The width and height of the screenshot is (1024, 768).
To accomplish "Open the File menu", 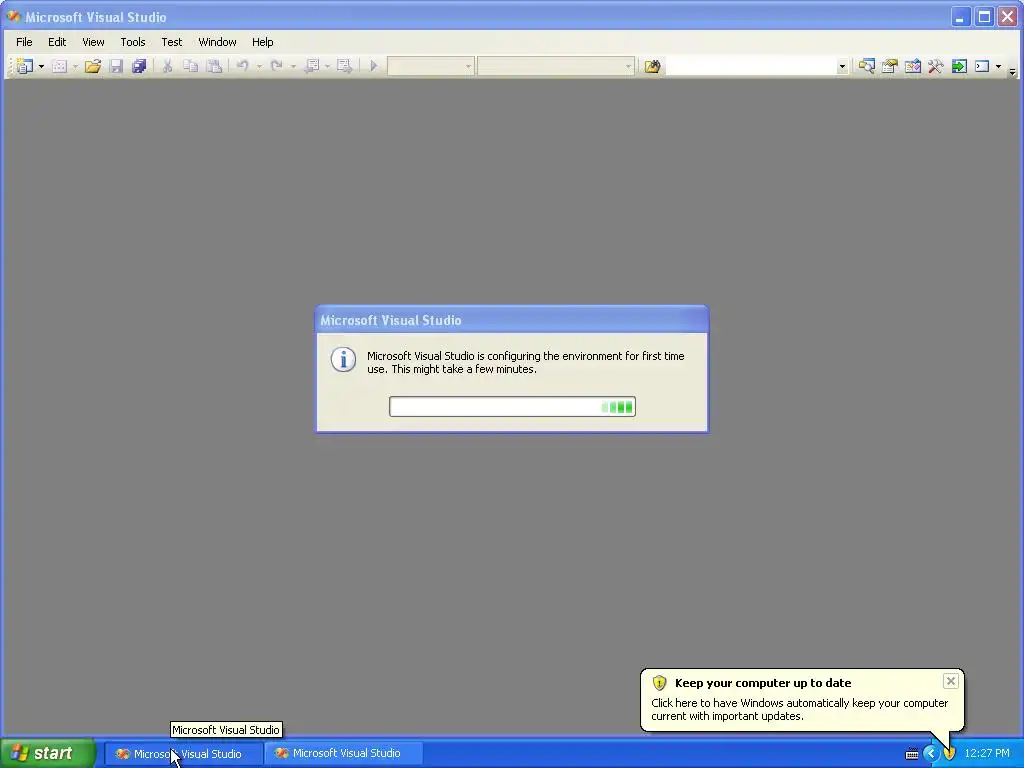I will click(24, 42).
